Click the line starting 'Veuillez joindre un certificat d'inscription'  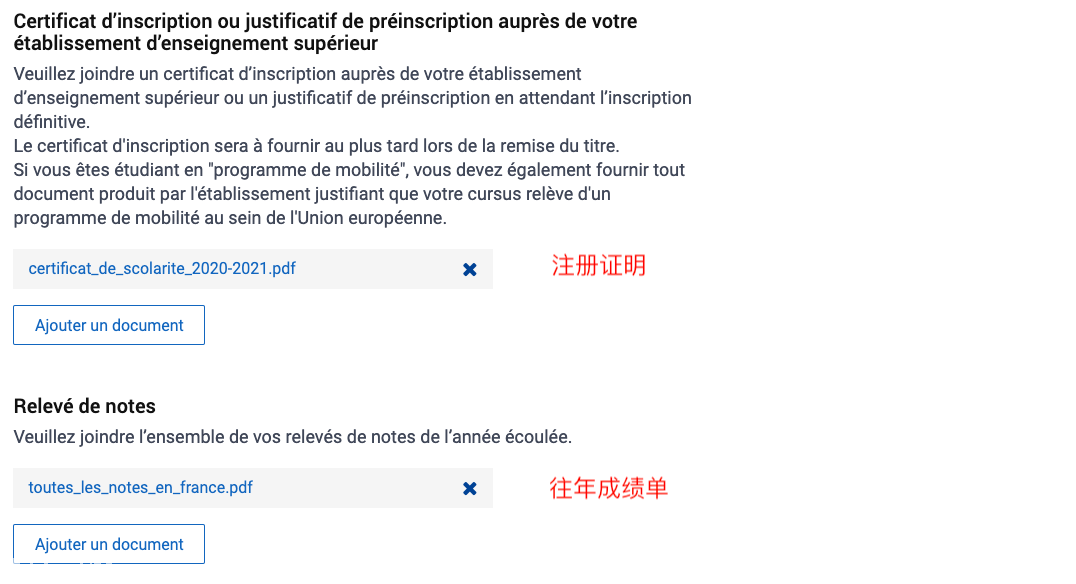tap(297, 74)
